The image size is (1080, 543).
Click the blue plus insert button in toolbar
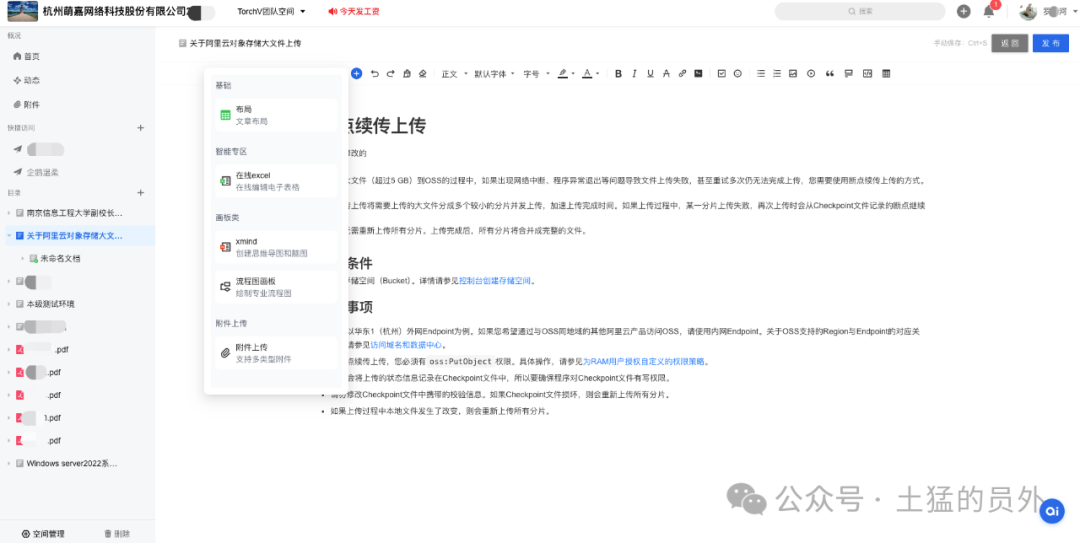(356, 73)
